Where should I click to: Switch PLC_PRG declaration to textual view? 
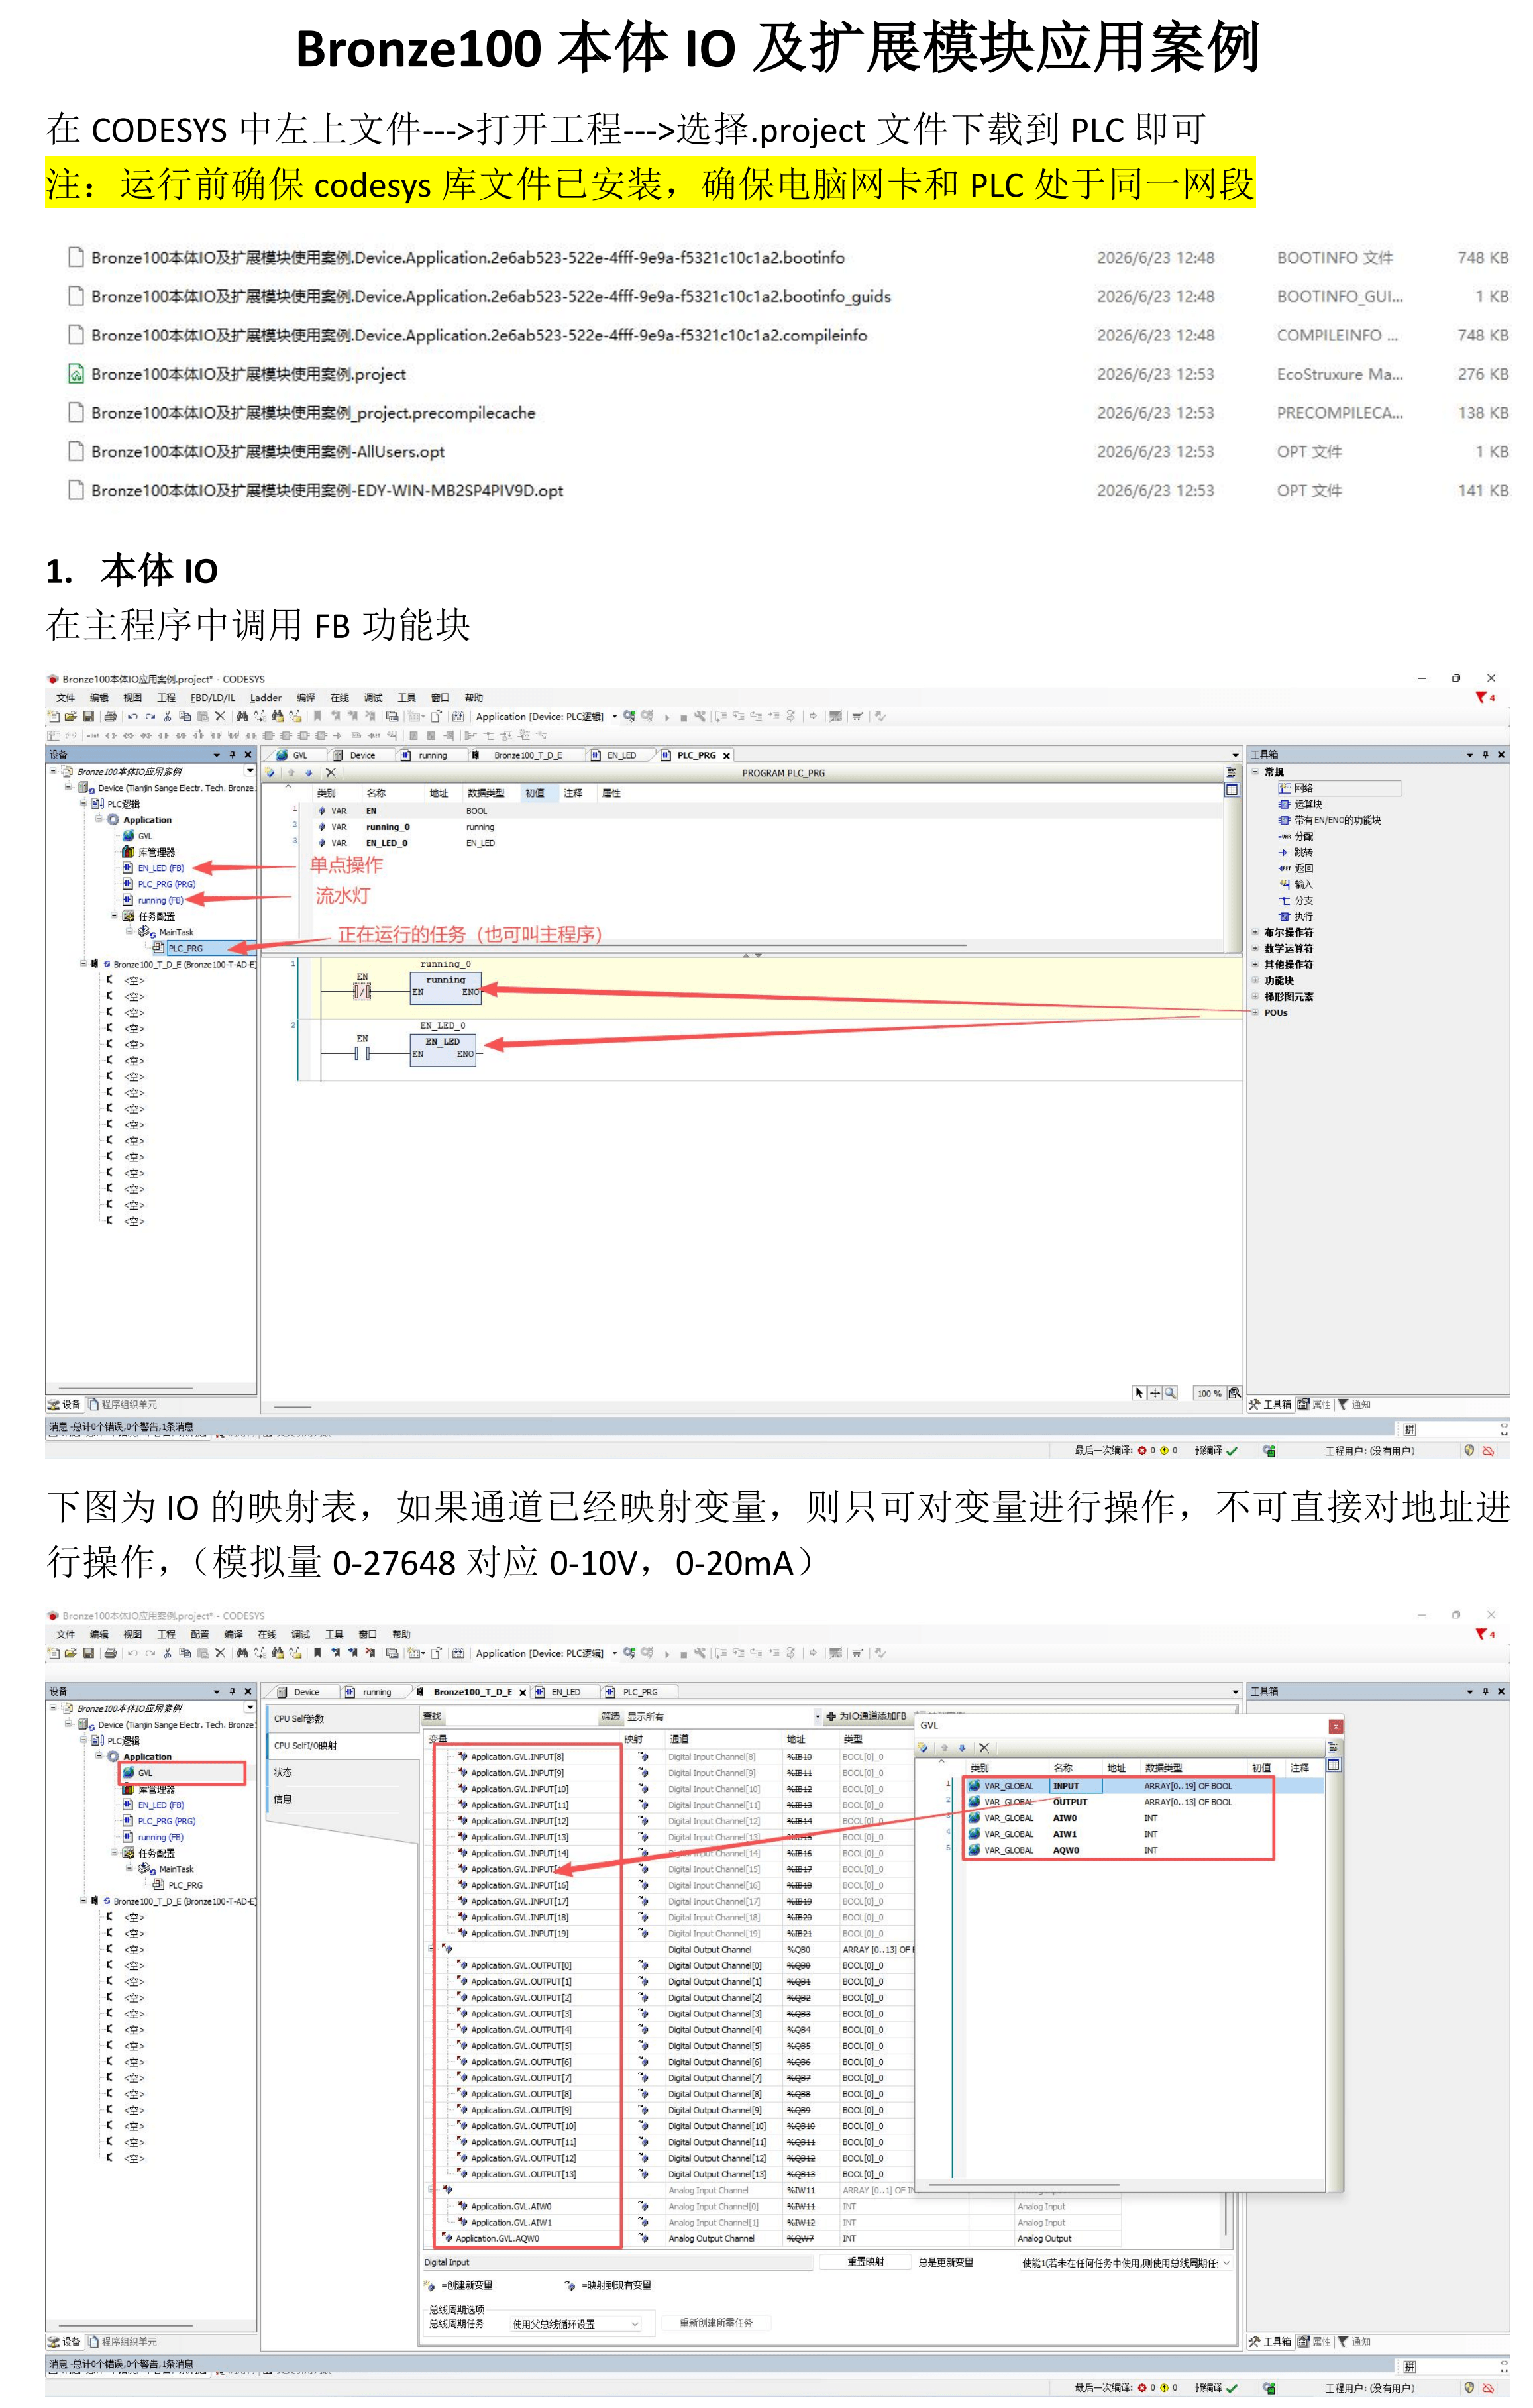1232,773
